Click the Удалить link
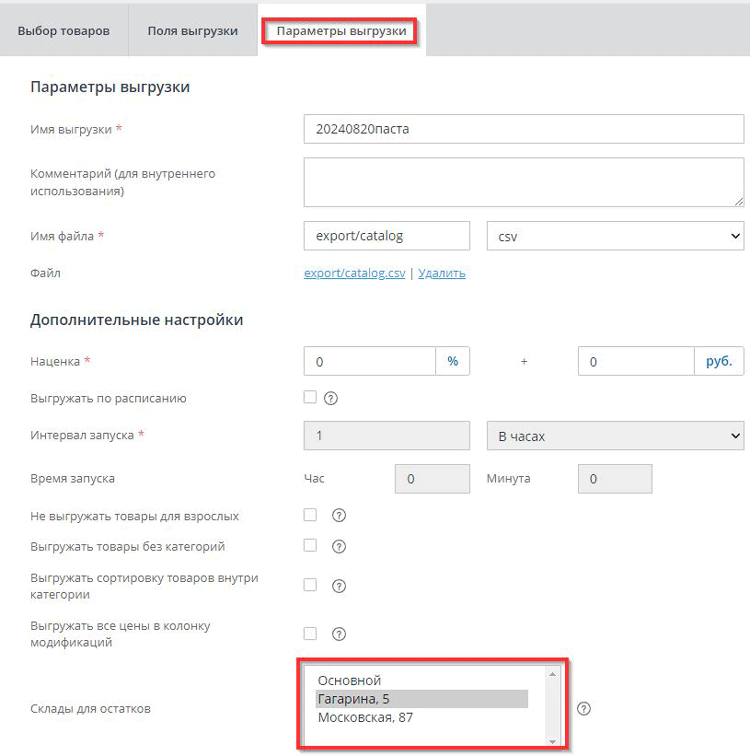 pyautogui.click(x=442, y=273)
